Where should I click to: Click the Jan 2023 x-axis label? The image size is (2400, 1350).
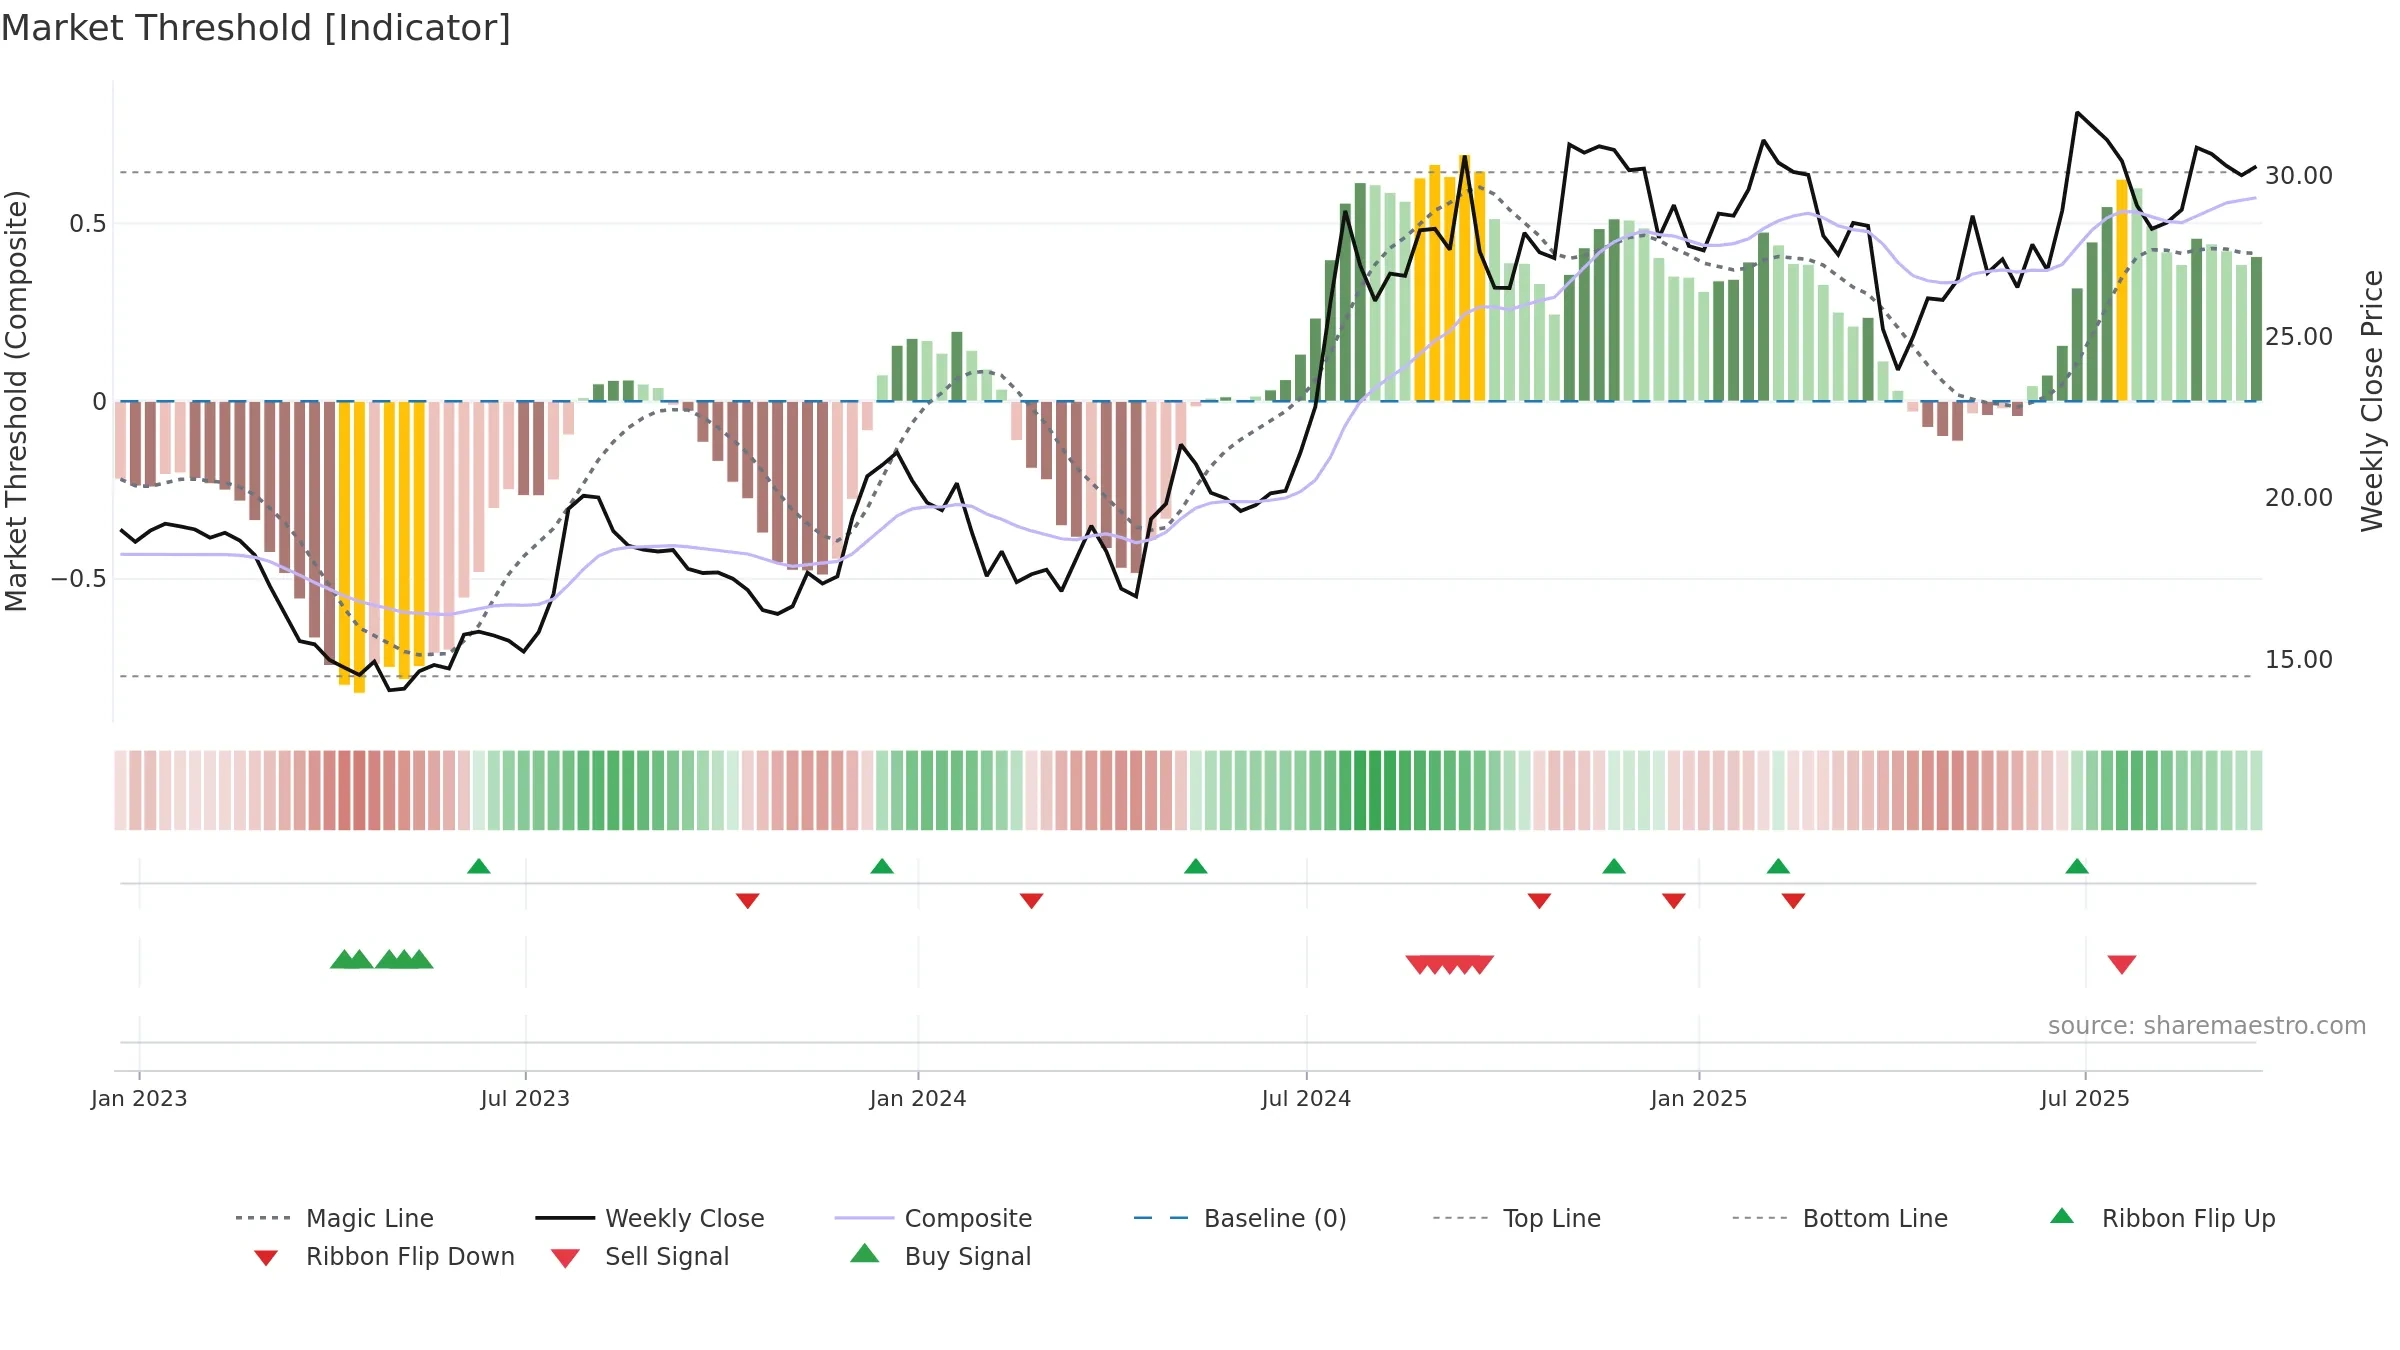click(x=139, y=1098)
